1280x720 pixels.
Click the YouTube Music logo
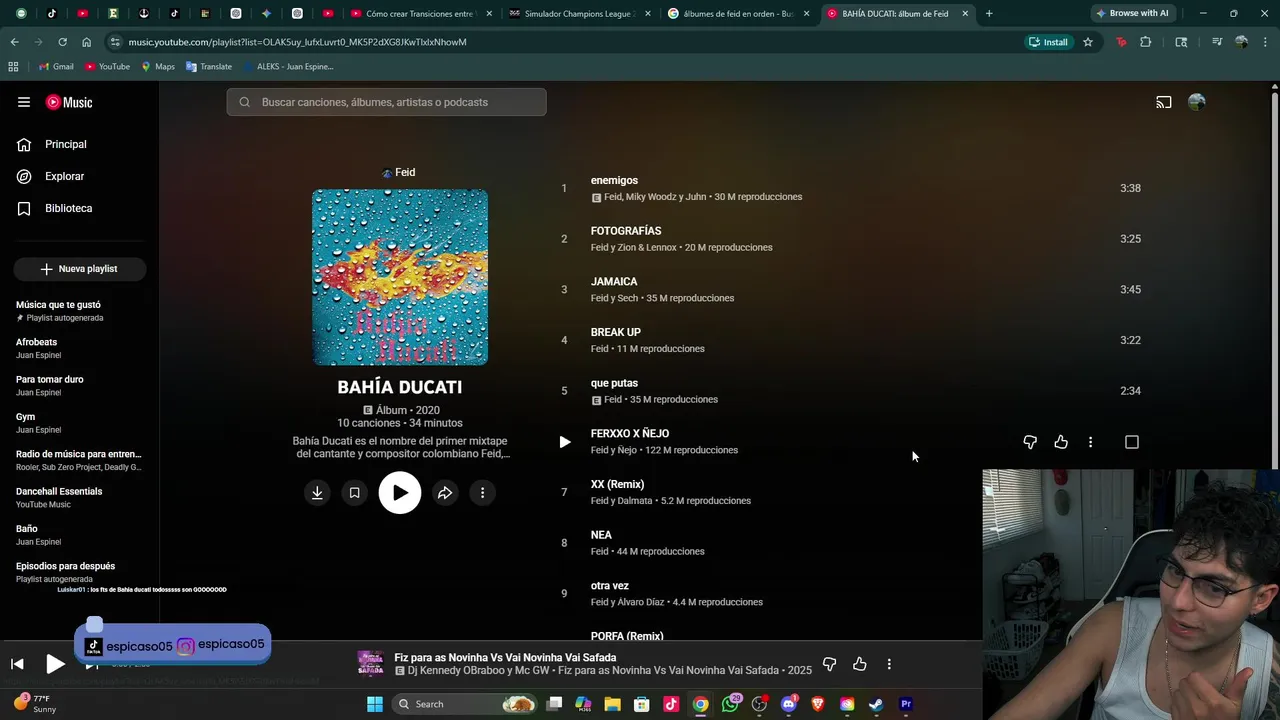coord(69,102)
